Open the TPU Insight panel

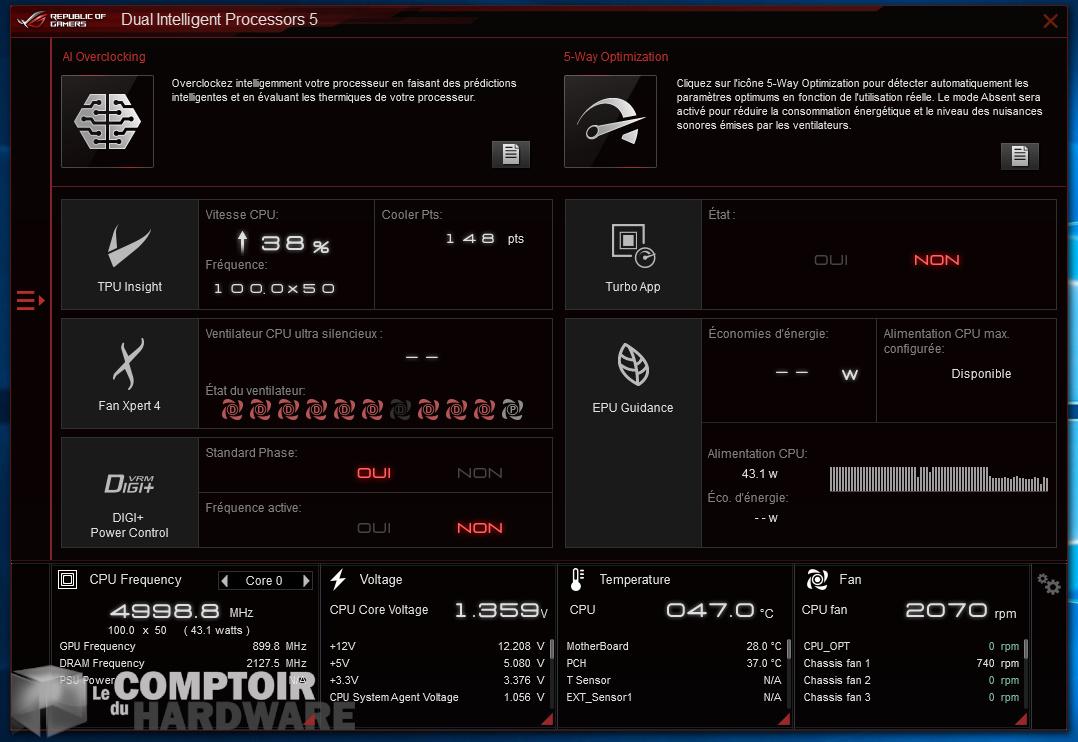coord(130,254)
